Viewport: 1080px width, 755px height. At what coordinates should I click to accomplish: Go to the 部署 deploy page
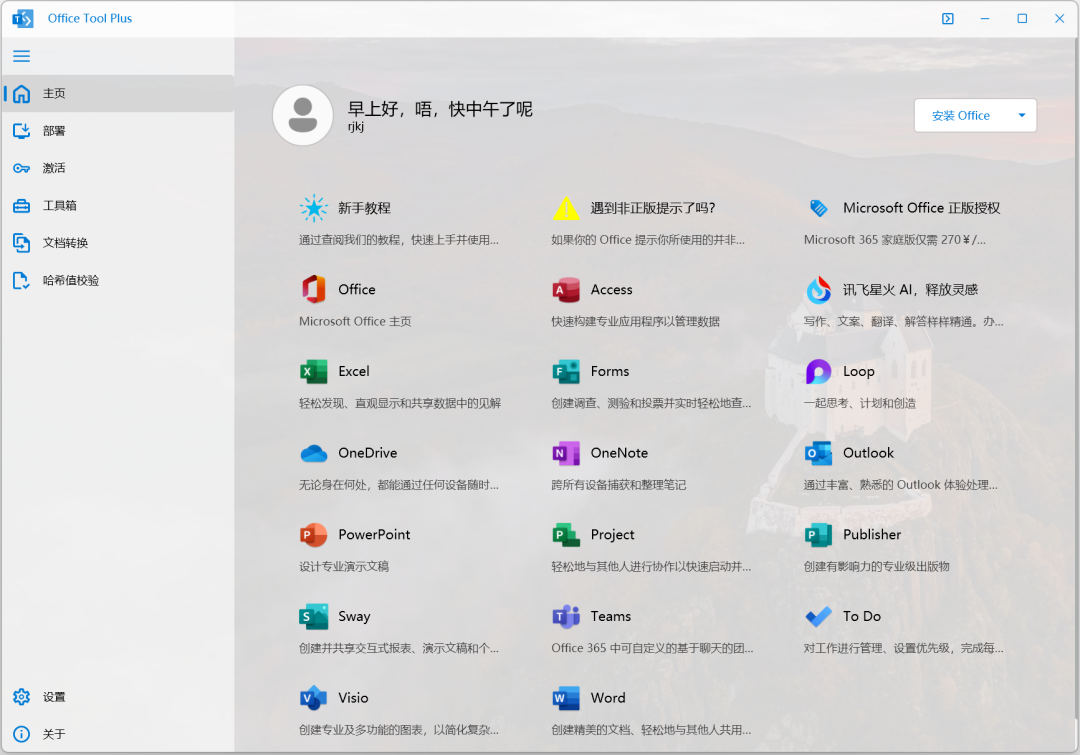click(118, 131)
